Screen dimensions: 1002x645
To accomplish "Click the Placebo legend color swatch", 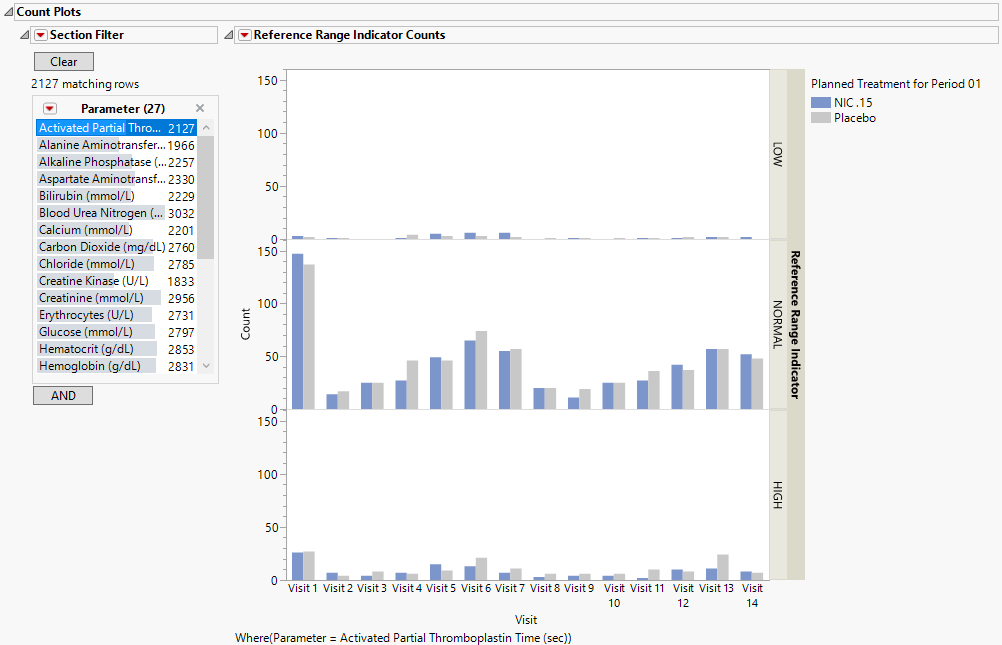I will click(x=820, y=118).
